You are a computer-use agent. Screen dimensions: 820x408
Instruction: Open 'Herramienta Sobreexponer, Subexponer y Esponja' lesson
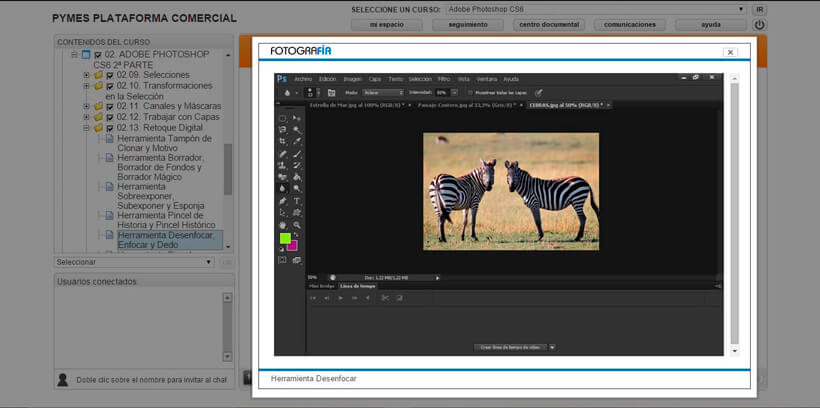pos(161,196)
